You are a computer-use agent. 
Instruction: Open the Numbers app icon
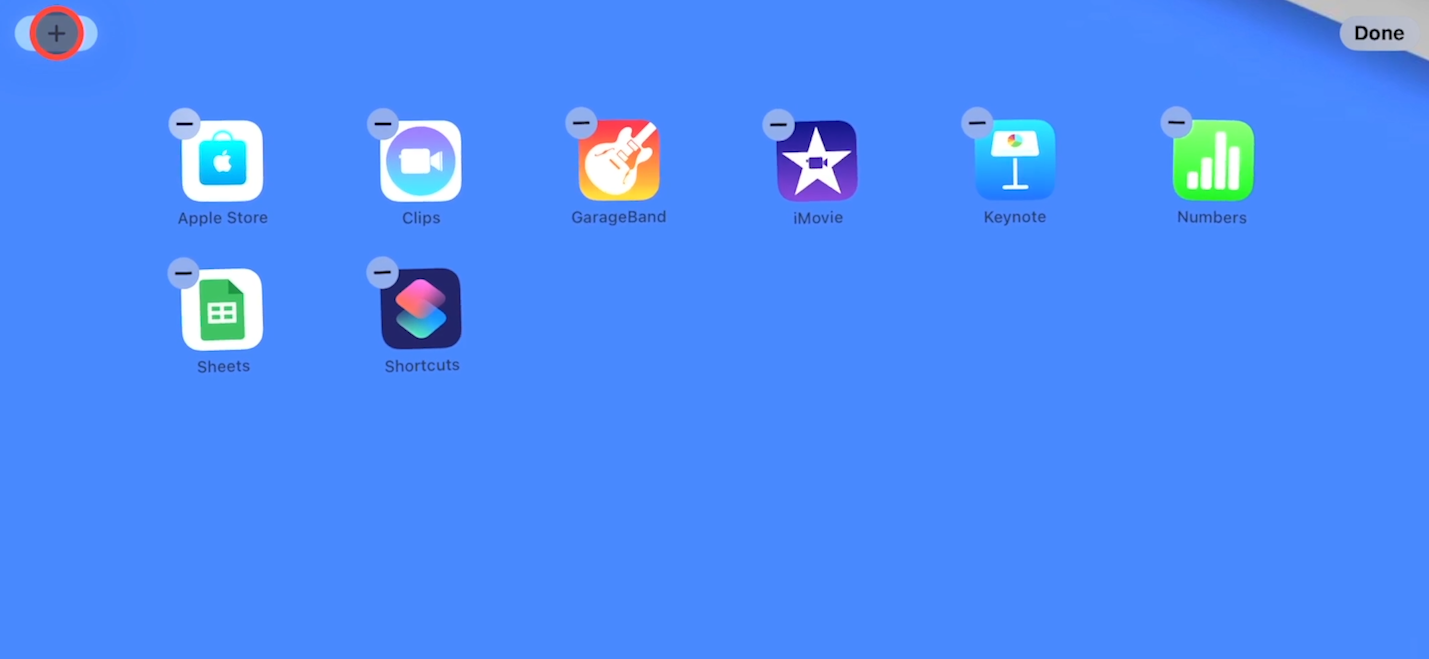tap(1213, 161)
